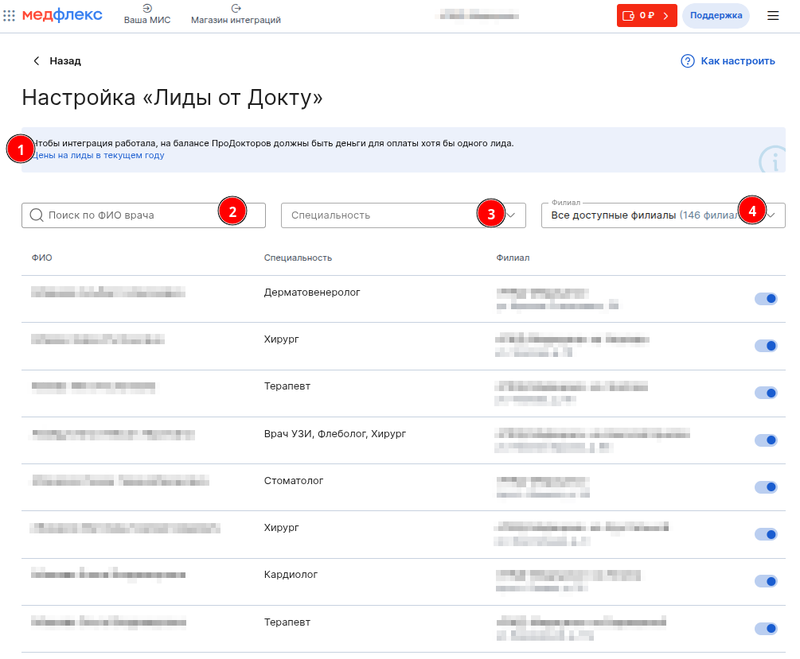Open the Специальность dropdown
Screen dimensions: 800x659
coord(400,215)
